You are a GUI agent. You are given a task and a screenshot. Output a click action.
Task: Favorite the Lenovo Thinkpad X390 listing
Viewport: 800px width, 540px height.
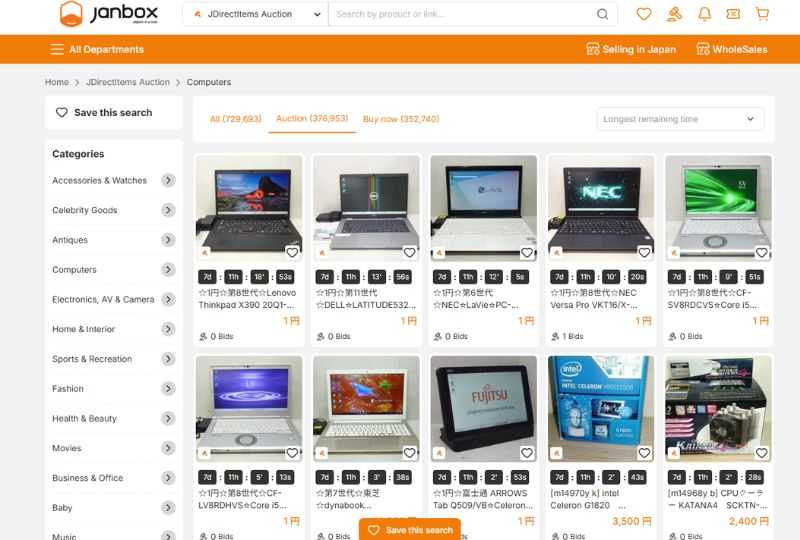click(292, 252)
